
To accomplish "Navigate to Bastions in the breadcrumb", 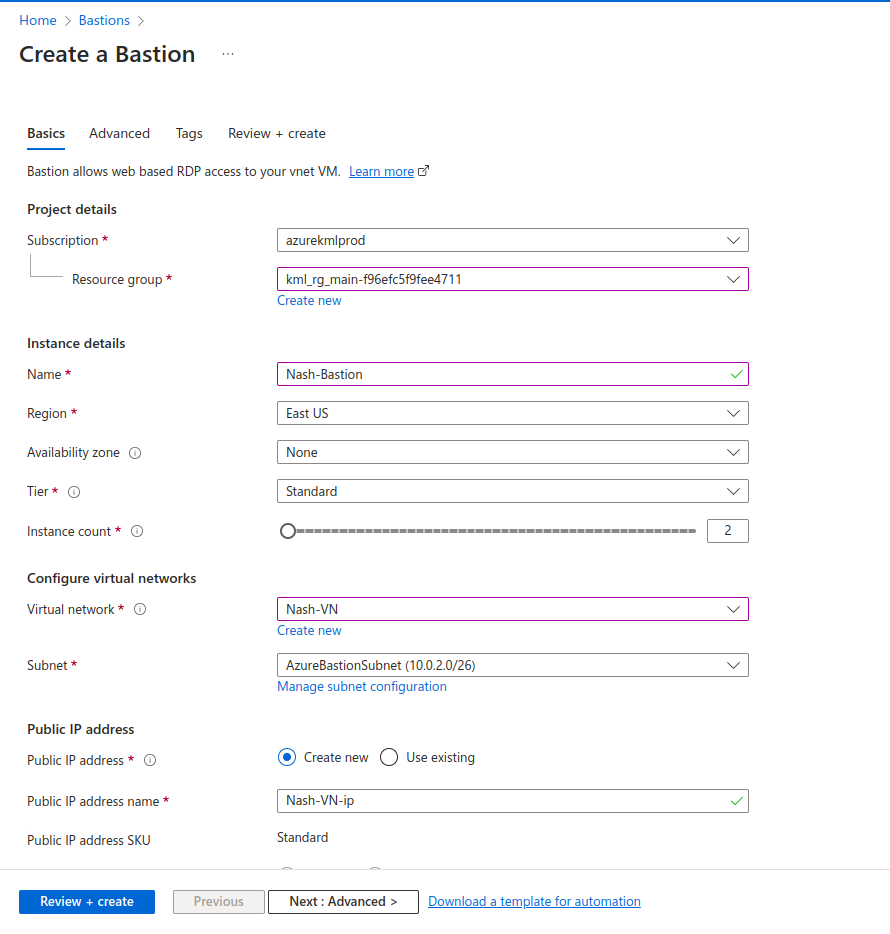I will tap(104, 20).
